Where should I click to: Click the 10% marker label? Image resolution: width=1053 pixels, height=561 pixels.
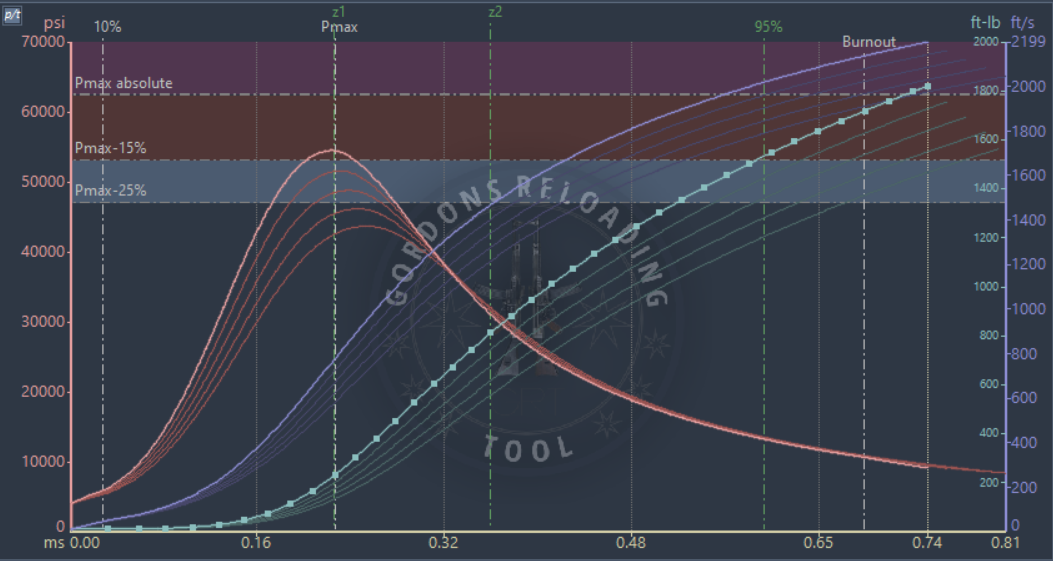click(108, 27)
